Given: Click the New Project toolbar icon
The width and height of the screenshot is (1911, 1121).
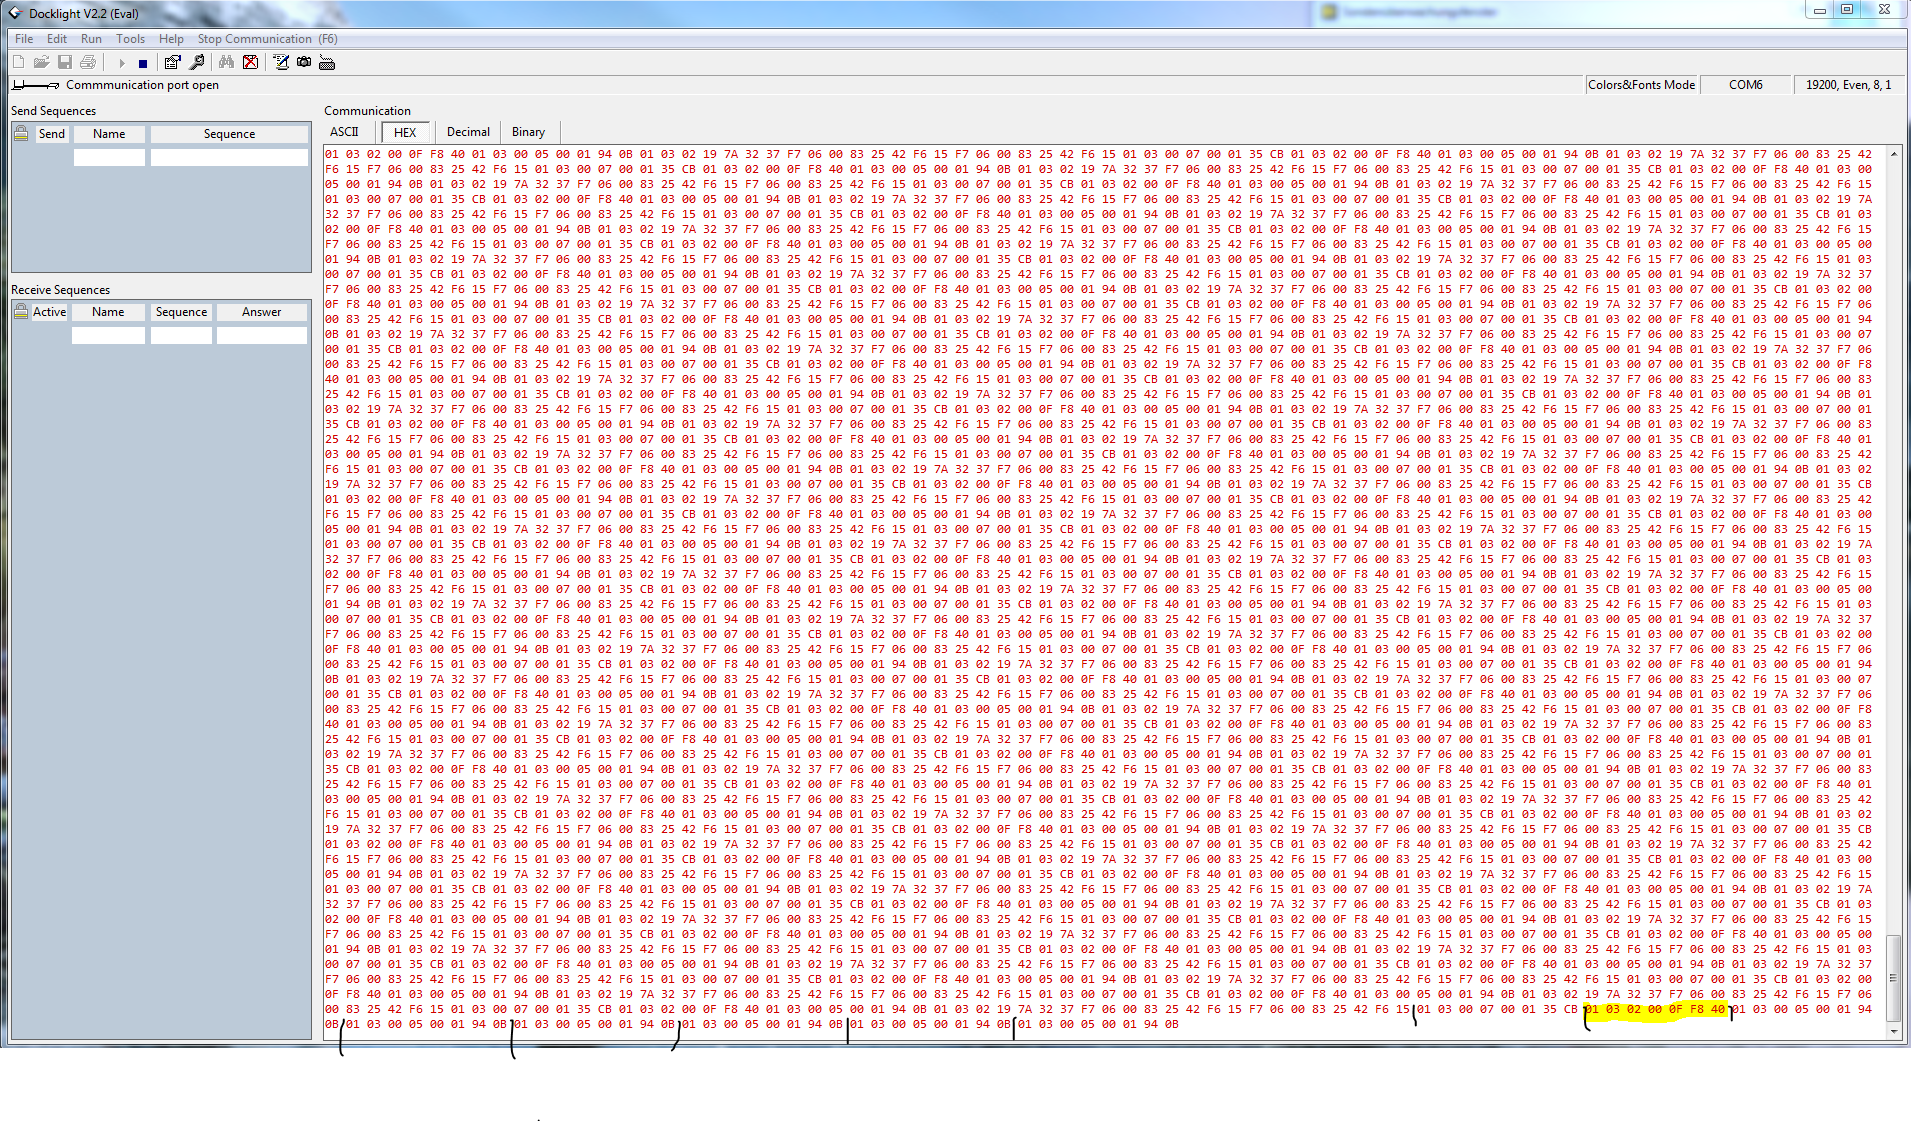Looking at the screenshot, I should coord(18,62).
